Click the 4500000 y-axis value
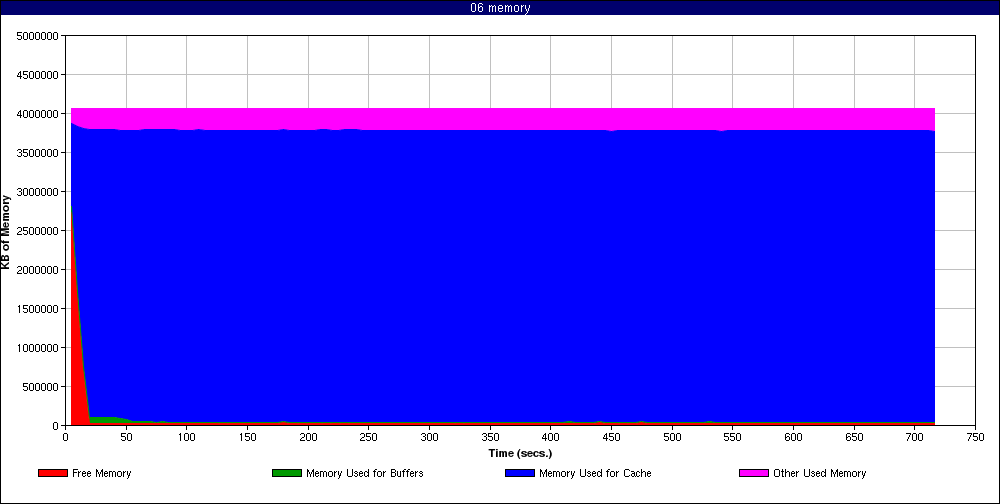The height and width of the screenshot is (504, 1000). (39, 75)
